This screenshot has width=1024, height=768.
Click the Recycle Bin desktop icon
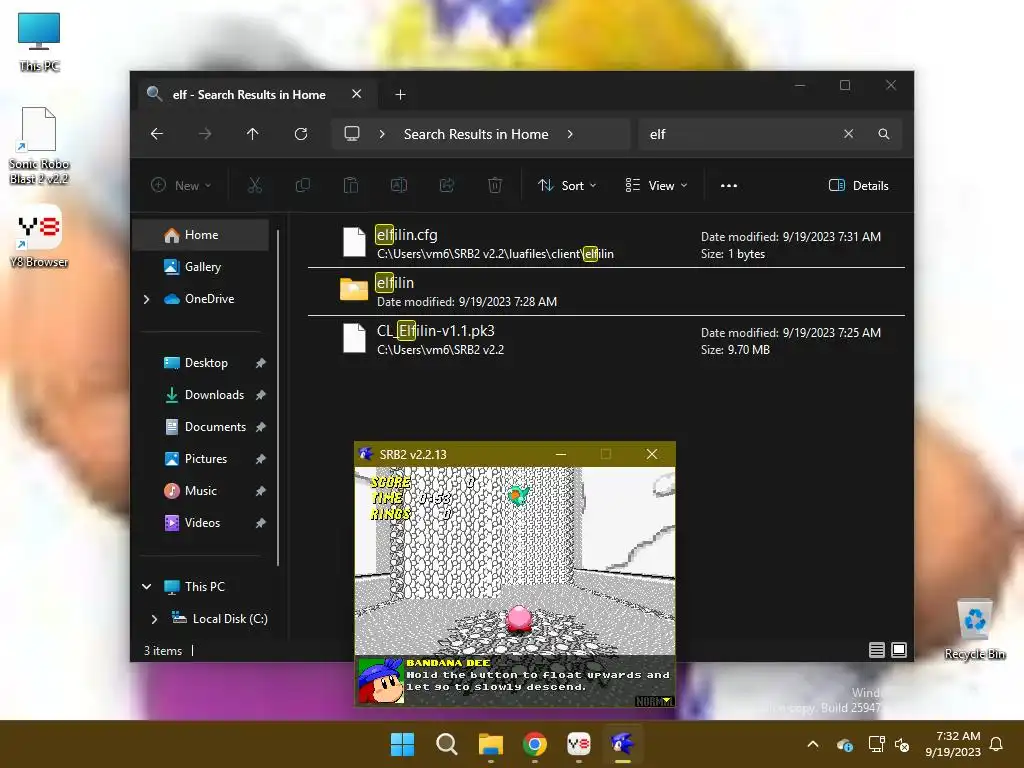975,630
